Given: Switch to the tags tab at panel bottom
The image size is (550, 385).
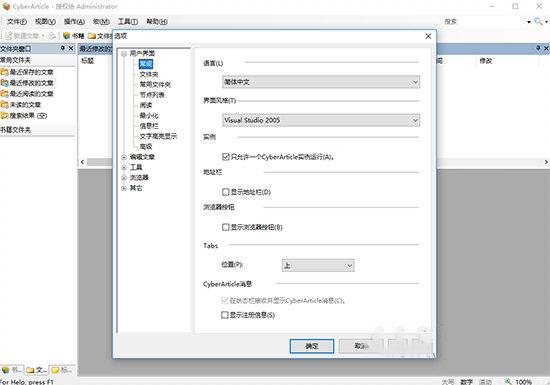Looking at the screenshot, I should 62,370.
